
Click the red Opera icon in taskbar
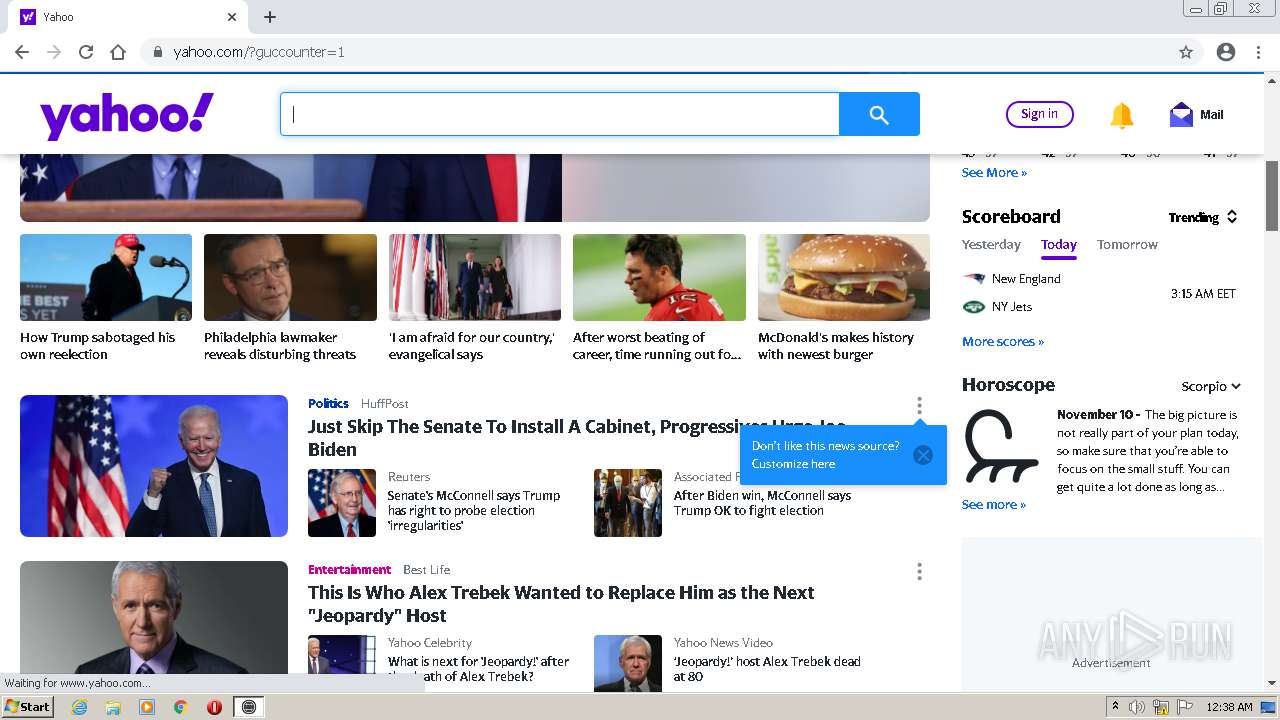[214, 707]
